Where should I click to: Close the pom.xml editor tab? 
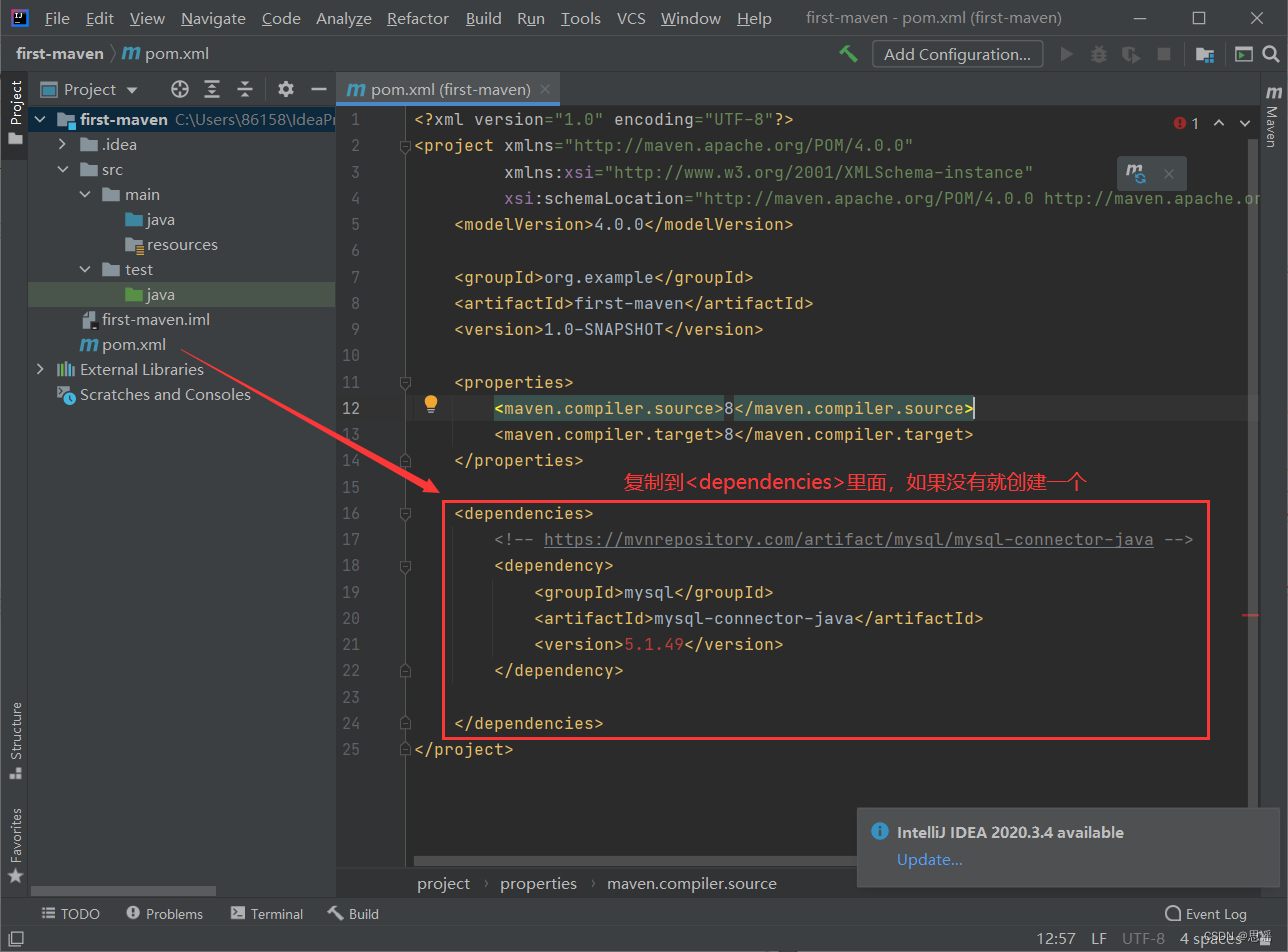[x=545, y=89]
